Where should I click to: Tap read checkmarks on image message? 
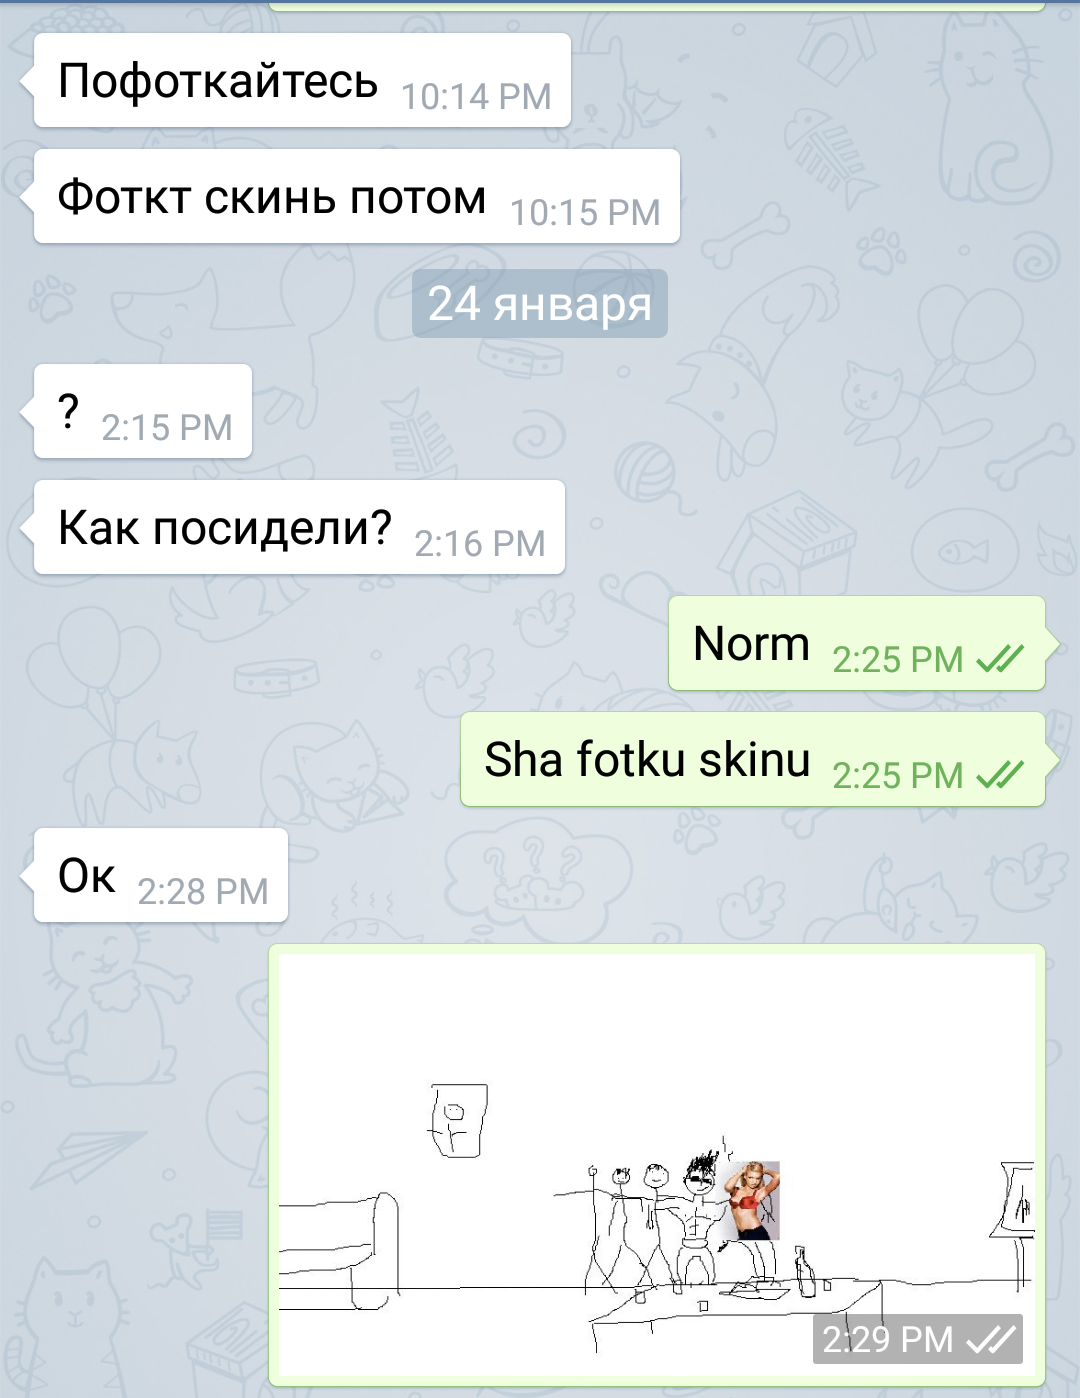click(x=991, y=1339)
